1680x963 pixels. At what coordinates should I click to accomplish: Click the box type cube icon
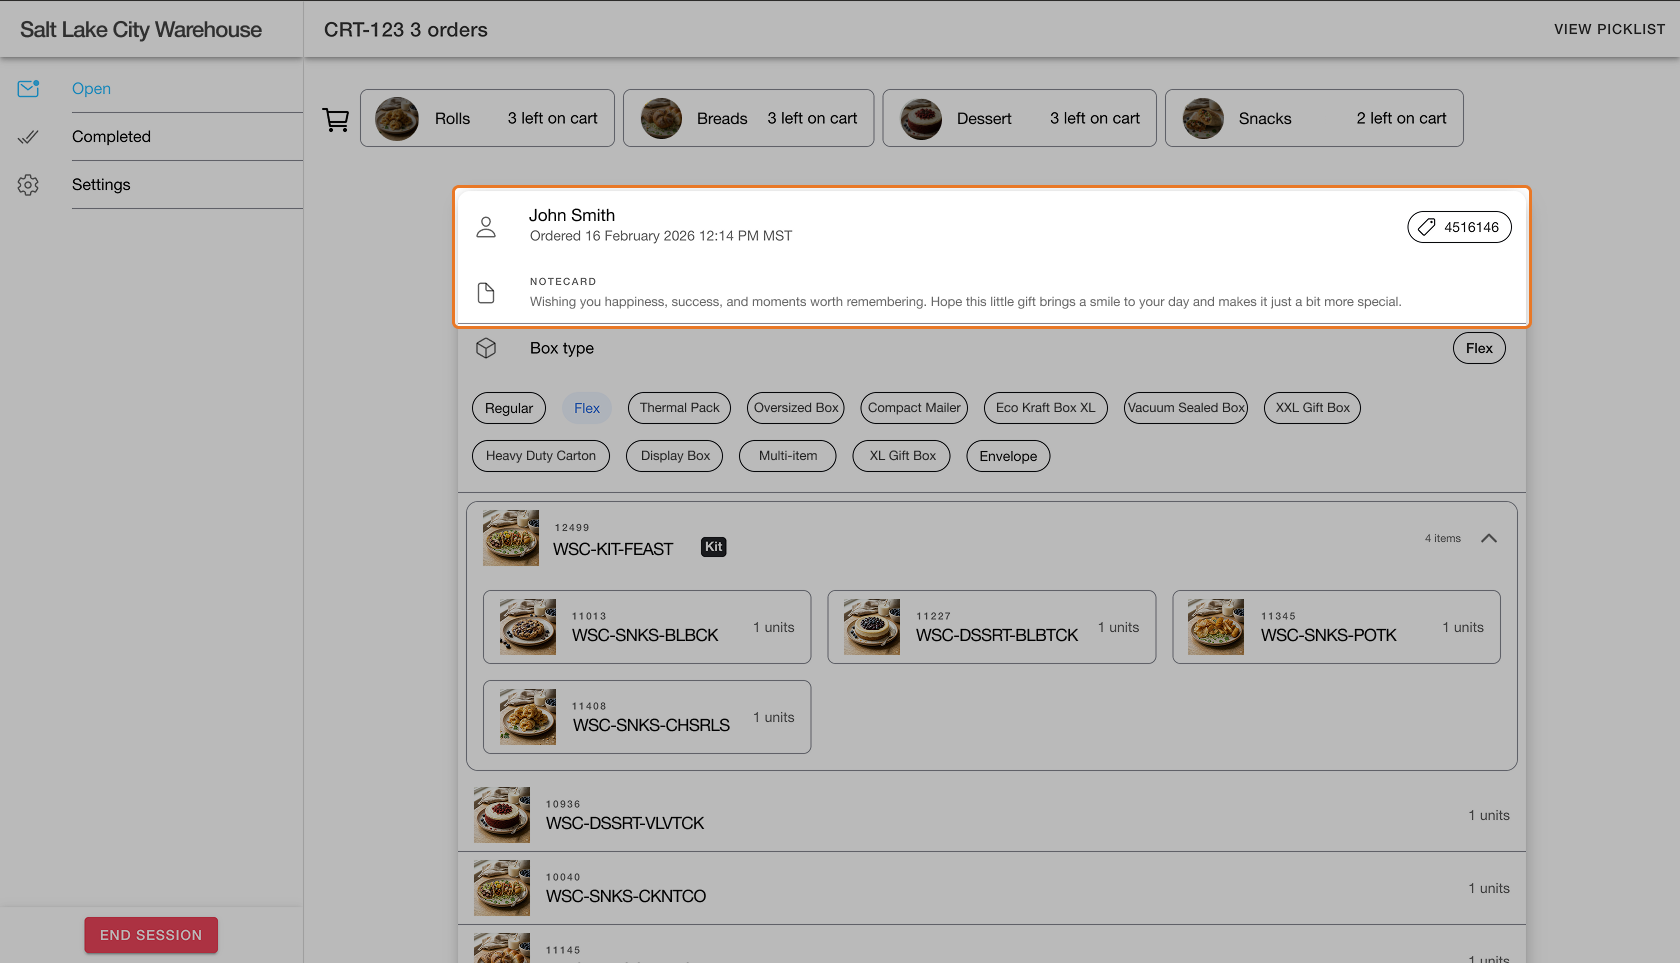click(x=486, y=348)
